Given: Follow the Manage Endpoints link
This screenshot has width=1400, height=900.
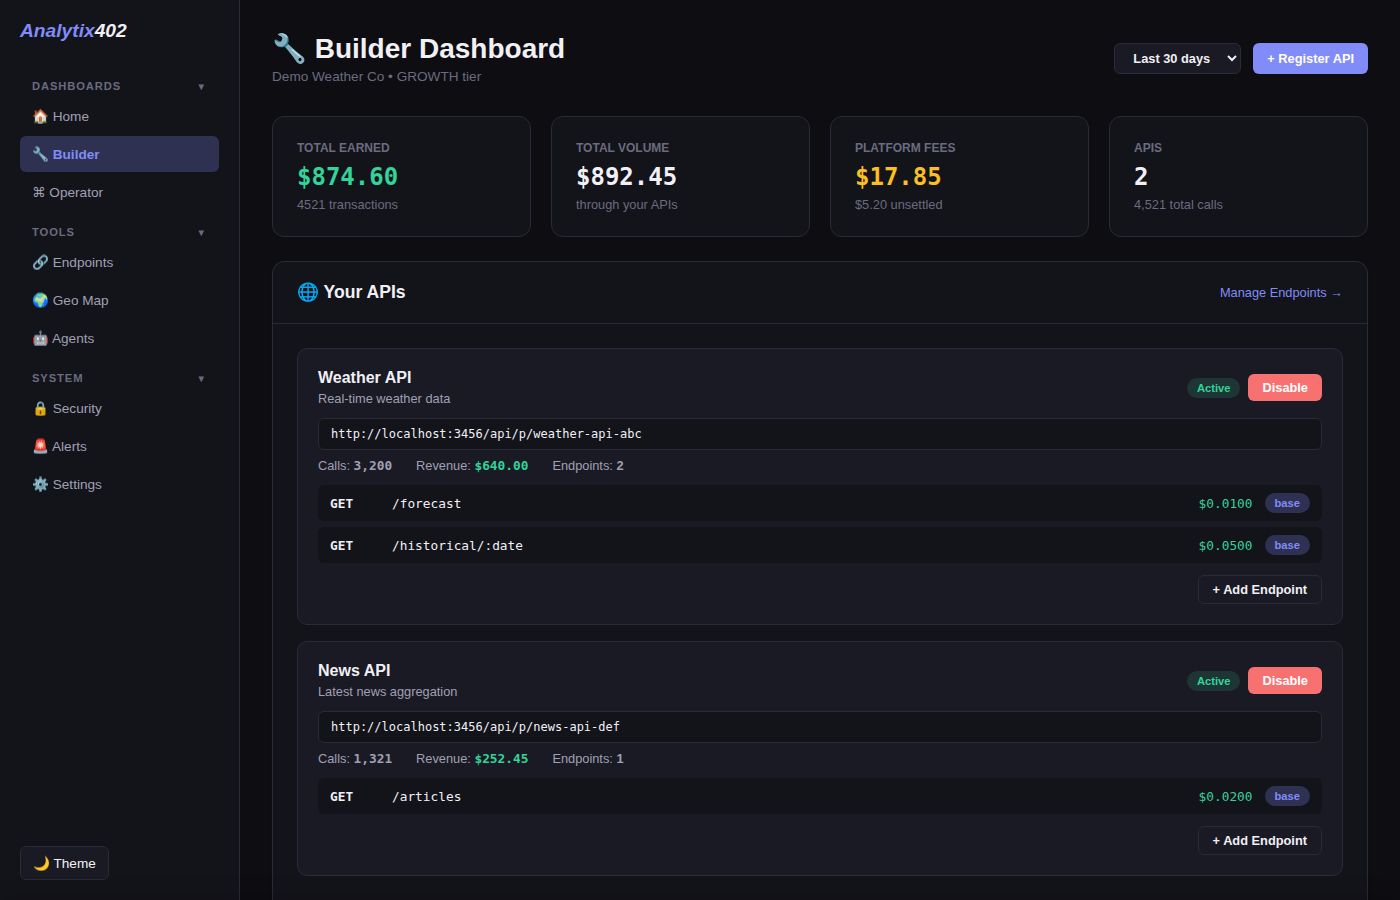Looking at the screenshot, I should click(1280, 292).
